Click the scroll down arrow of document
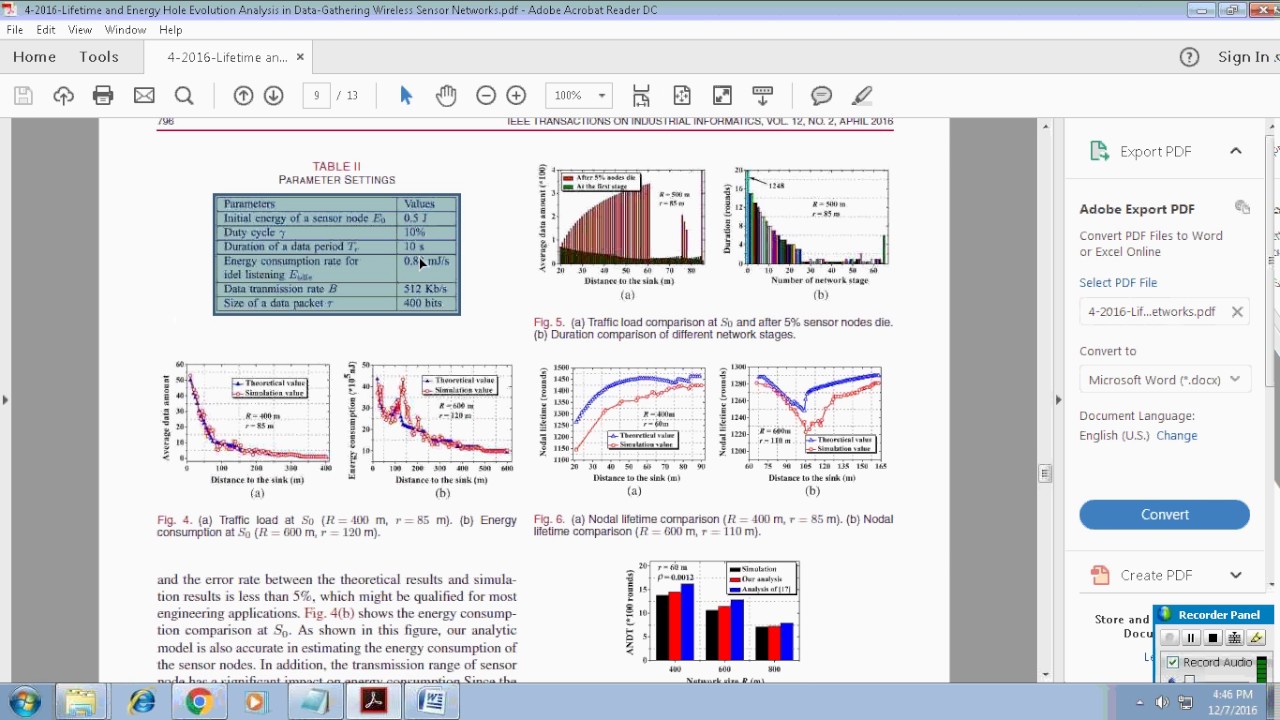The image size is (1280, 720). pos(1045,675)
